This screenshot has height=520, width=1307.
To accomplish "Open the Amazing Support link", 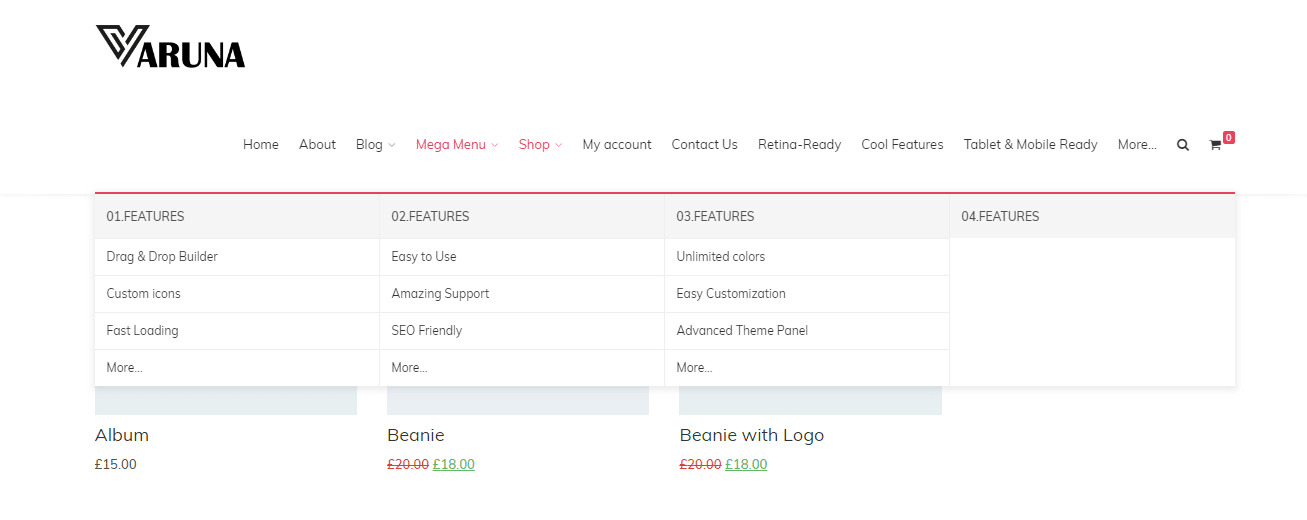I will coord(440,294).
